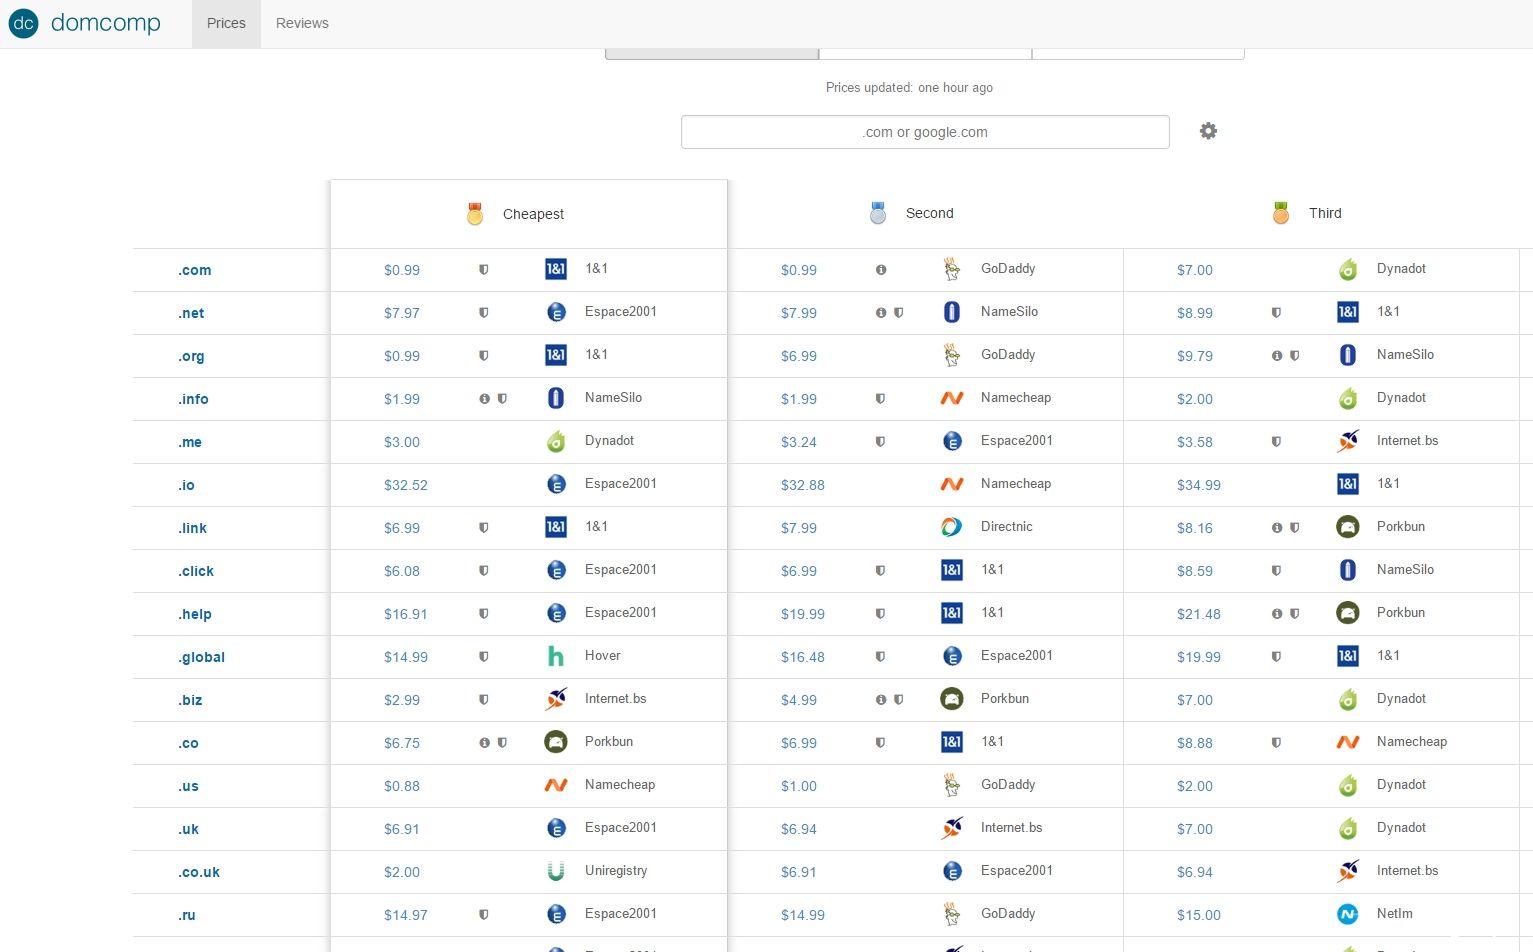Click the NetIm logo in the .ru row
Viewport: 1533px width, 952px height.
point(1348,914)
